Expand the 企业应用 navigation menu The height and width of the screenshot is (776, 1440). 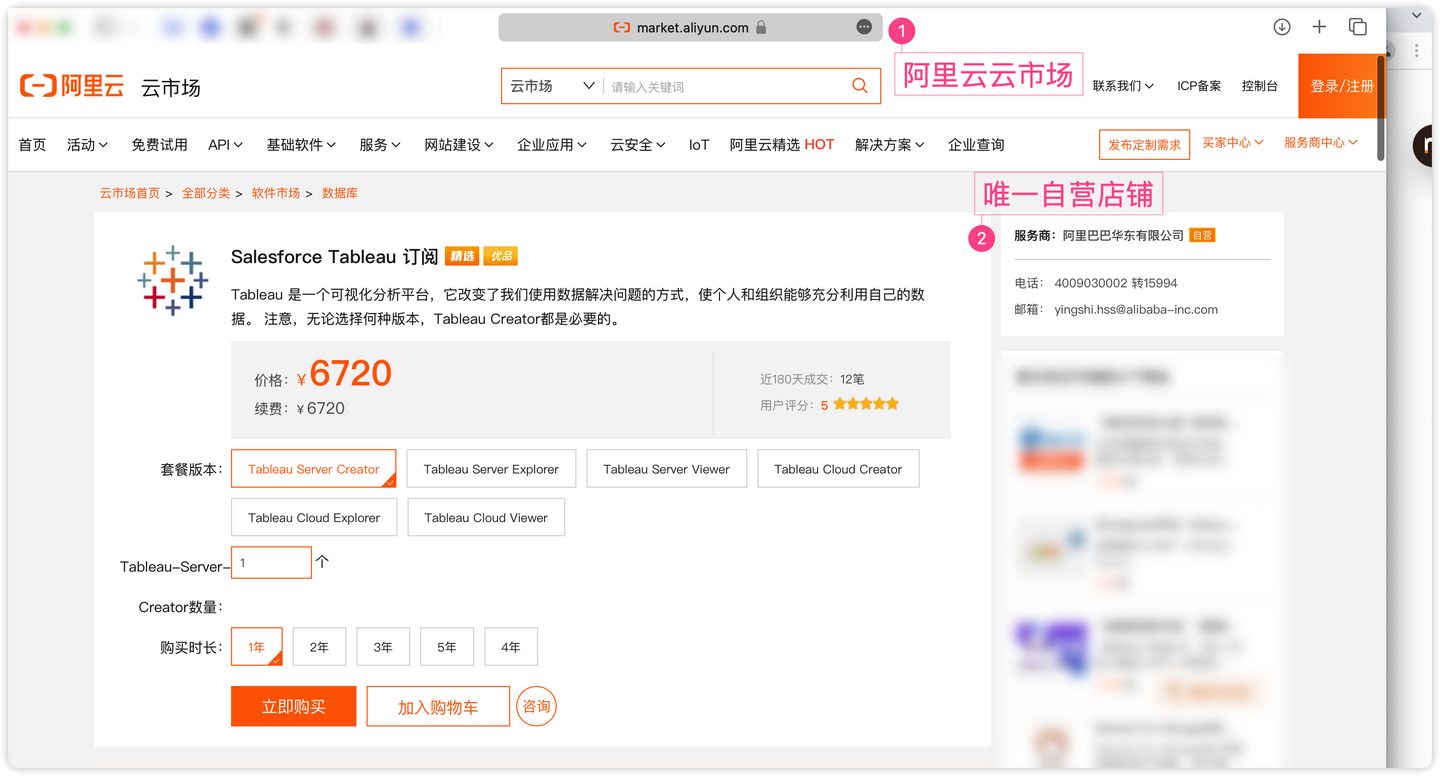coord(552,145)
